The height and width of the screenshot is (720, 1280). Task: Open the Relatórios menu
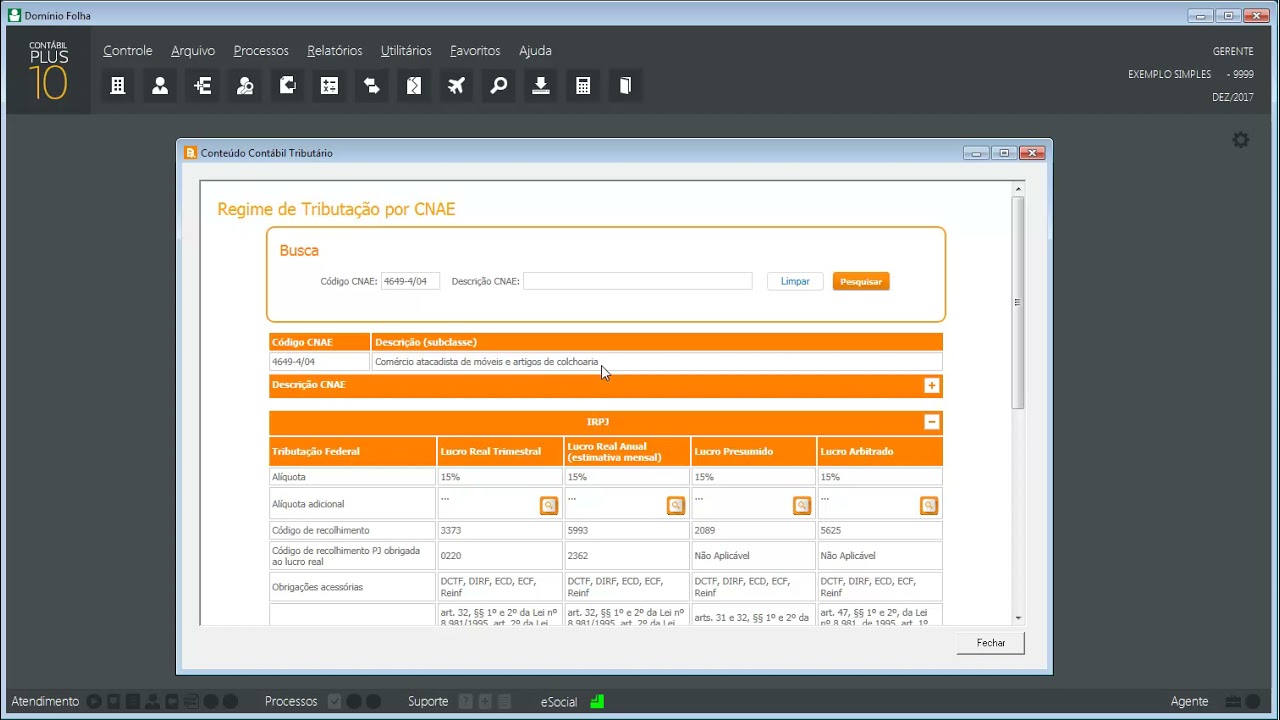pyautogui.click(x=335, y=51)
